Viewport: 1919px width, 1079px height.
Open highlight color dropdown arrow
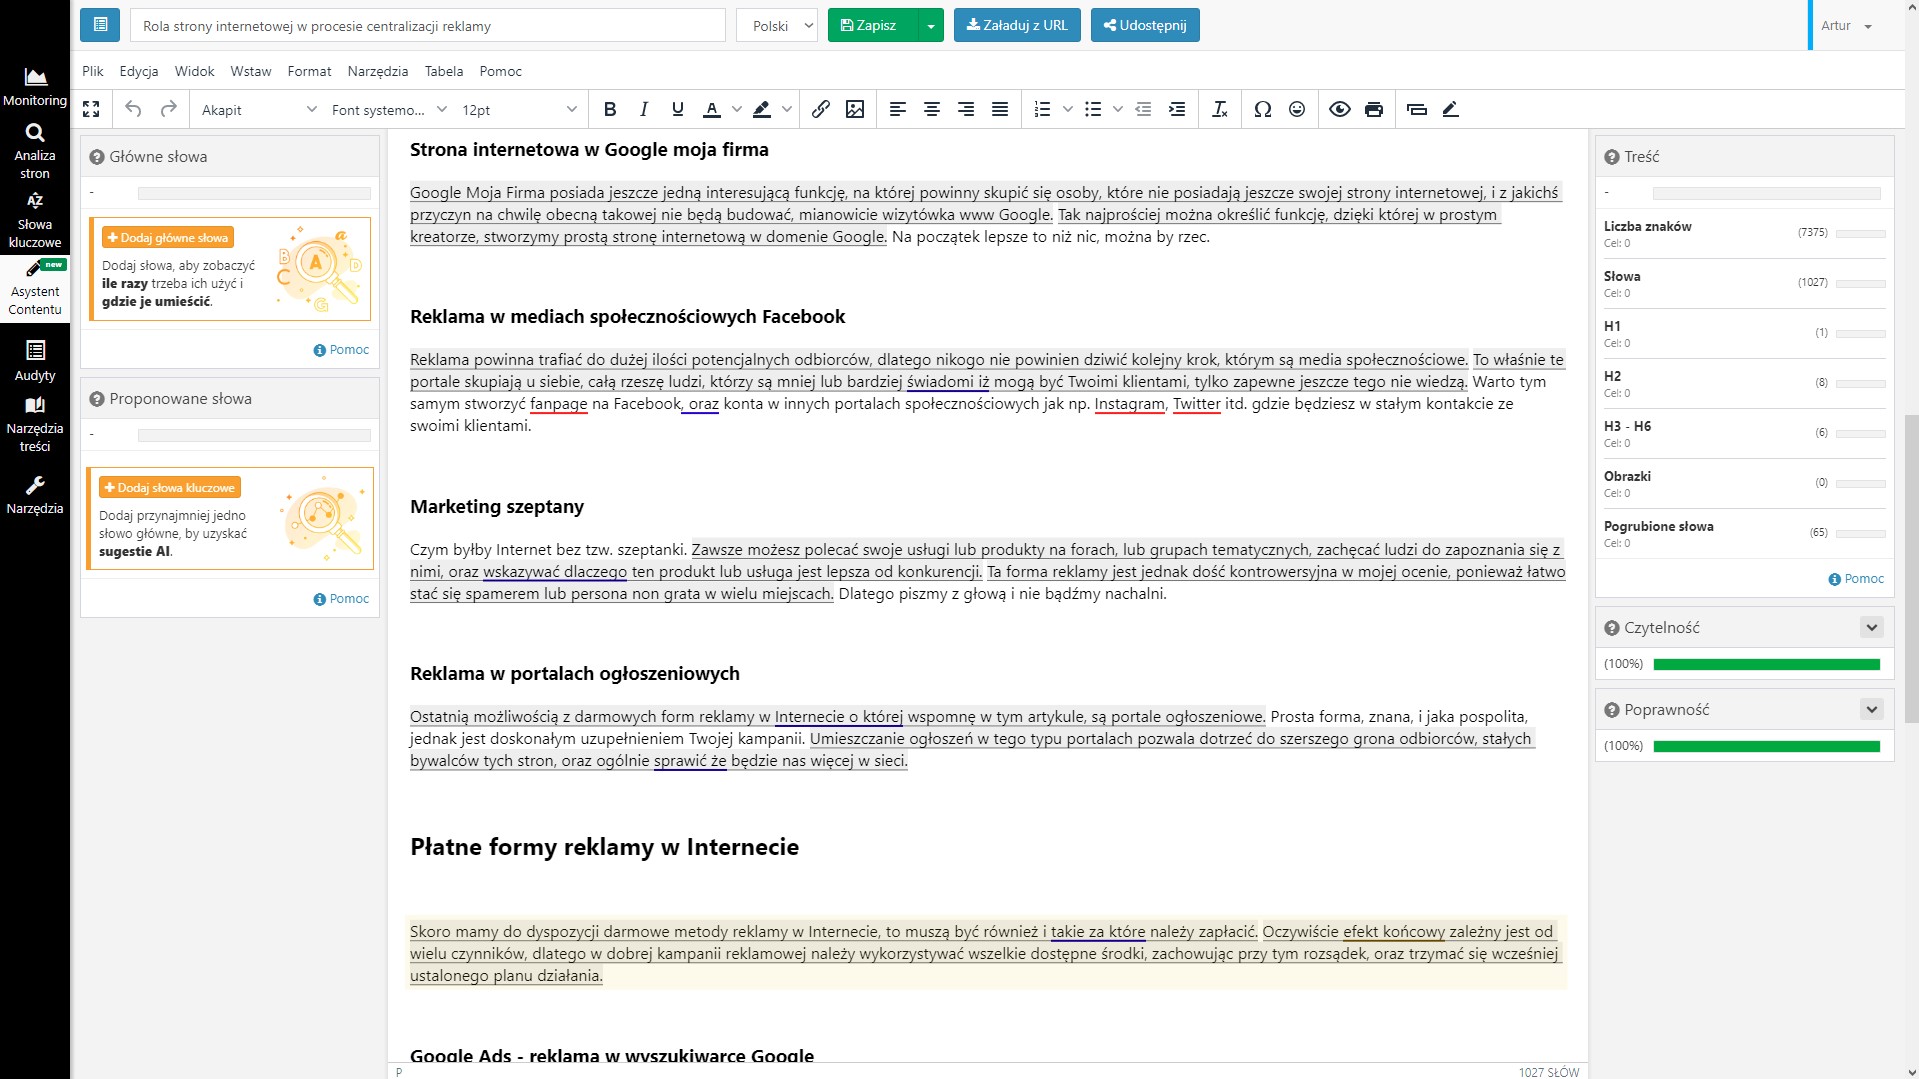pyautogui.click(x=787, y=109)
